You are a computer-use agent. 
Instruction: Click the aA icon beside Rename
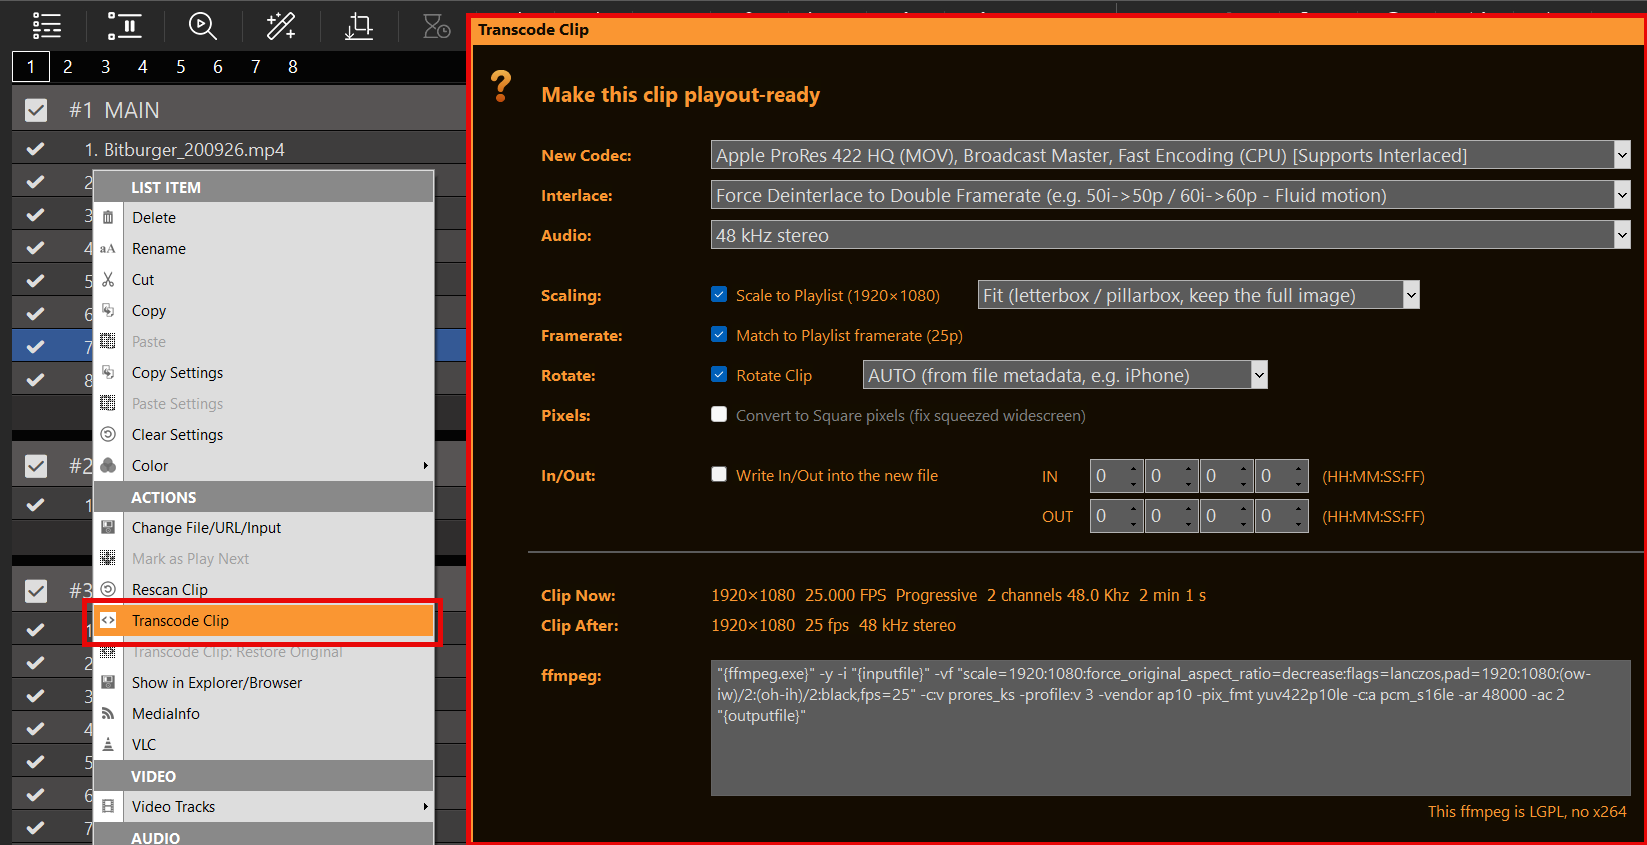tap(108, 248)
